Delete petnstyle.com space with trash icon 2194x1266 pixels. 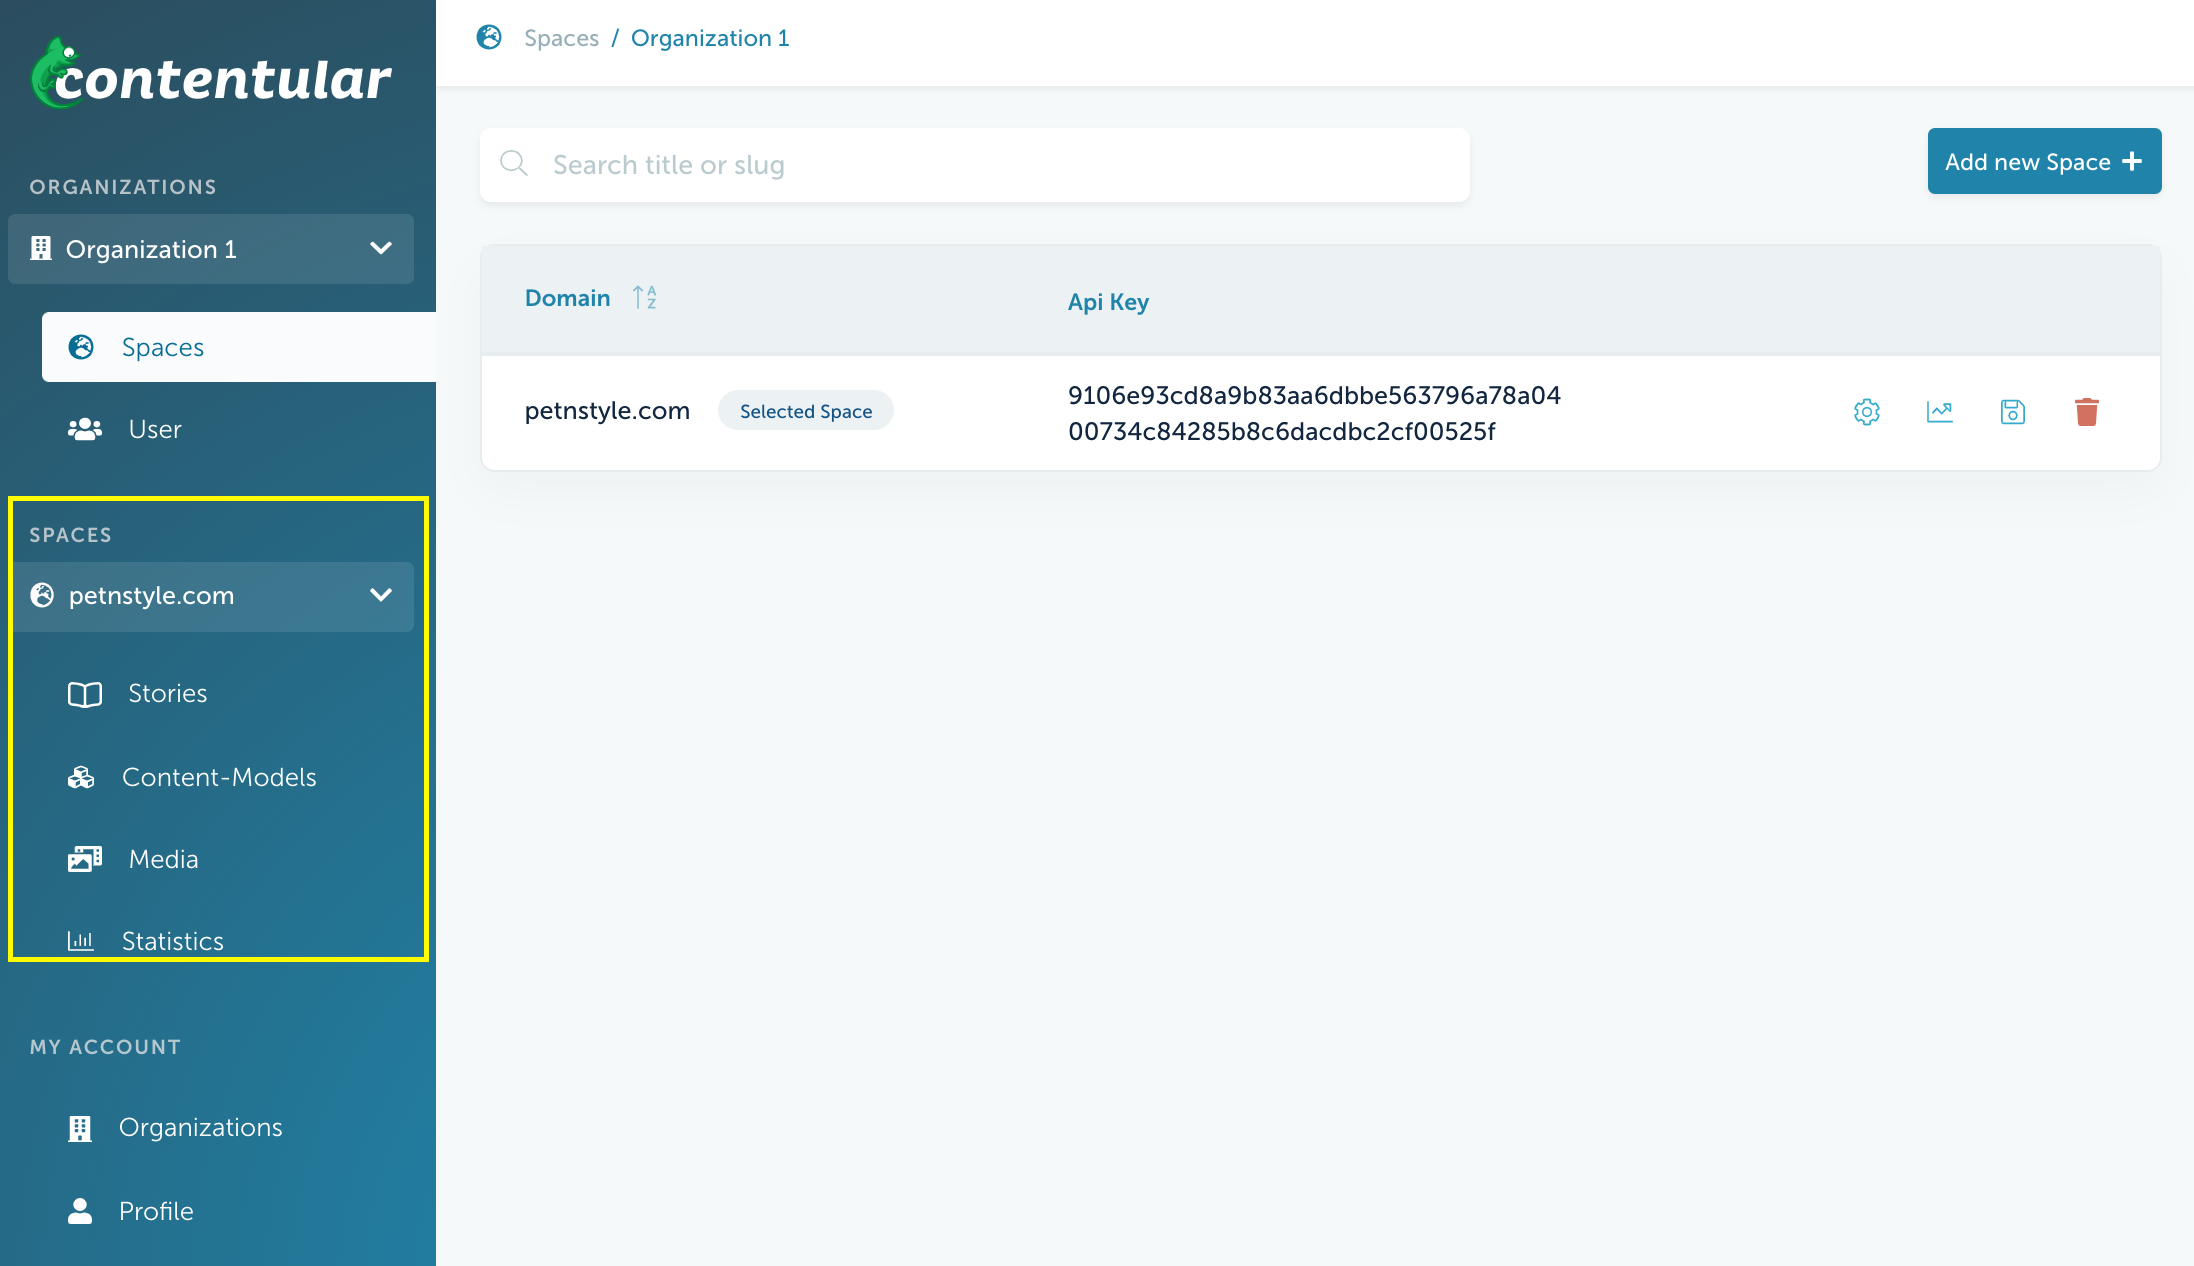click(x=2086, y=412)
